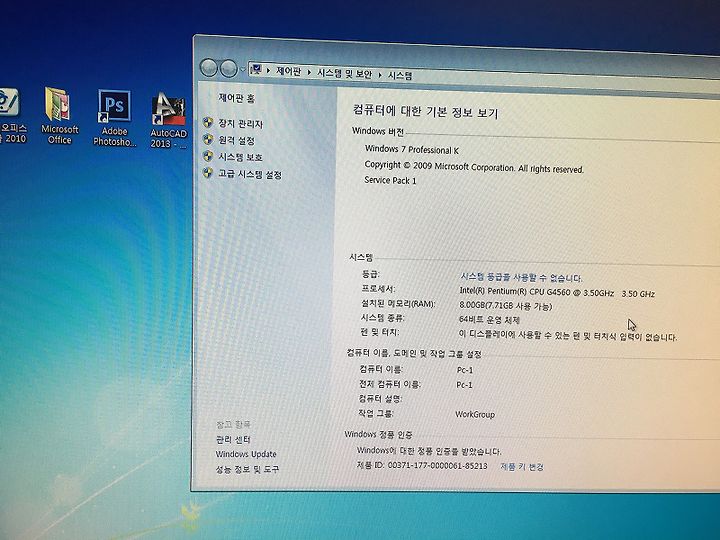
Task: Click the Back navigation arrow button
Action: click(208, 68)
